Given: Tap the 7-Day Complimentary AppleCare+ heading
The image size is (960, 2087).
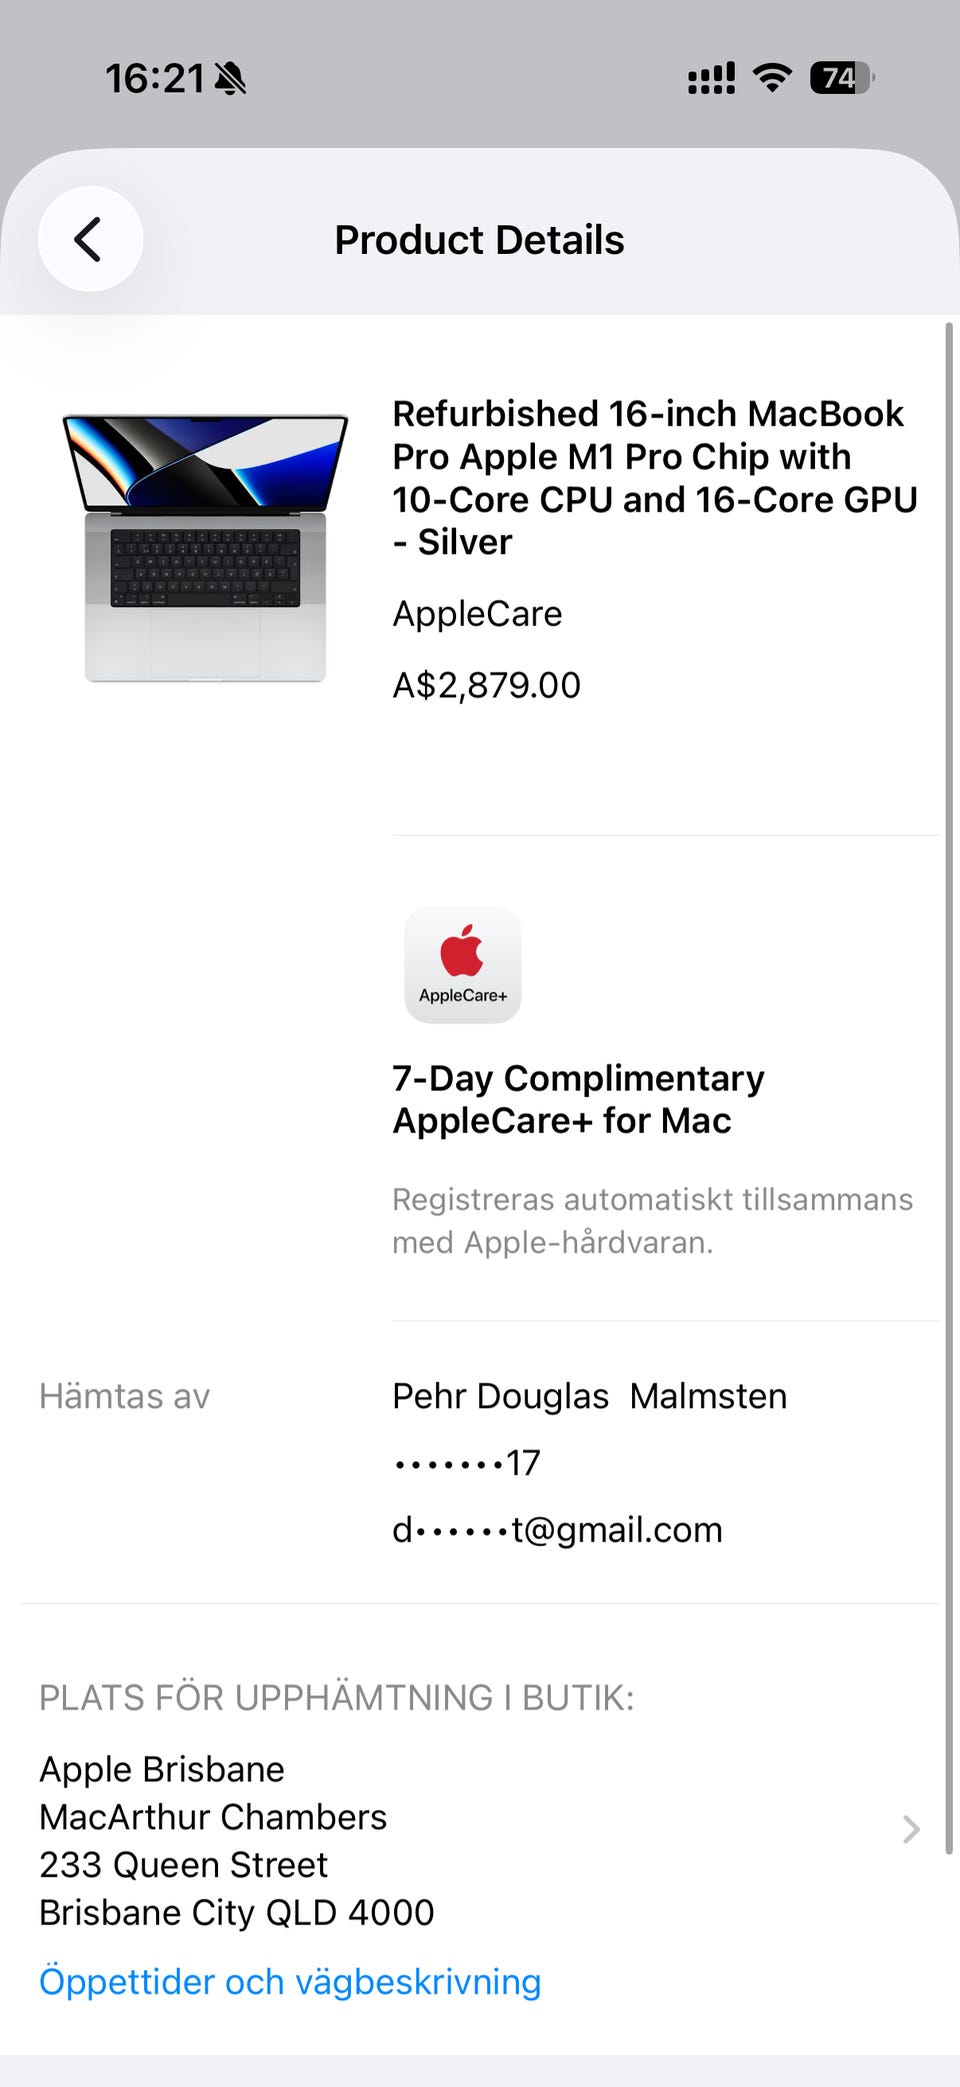Looking at the screenshot, I should 578,1099.
